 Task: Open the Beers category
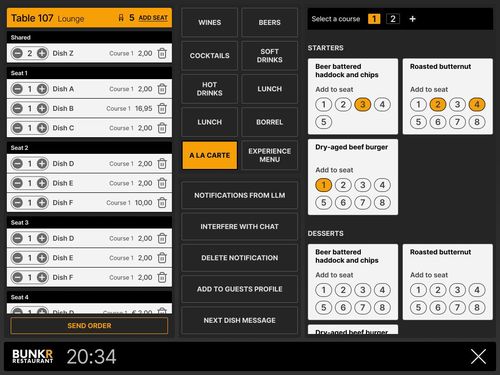tap(269, 22)
